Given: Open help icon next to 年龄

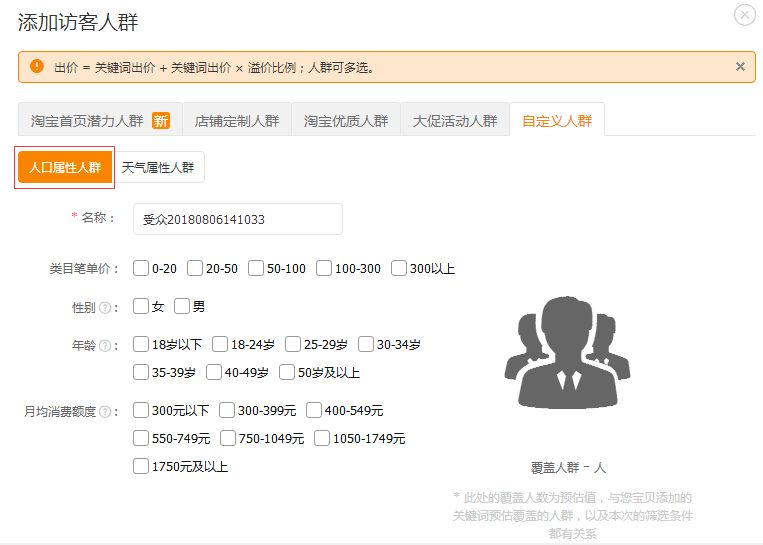Looking at the screenshot, I should (105, 345).
